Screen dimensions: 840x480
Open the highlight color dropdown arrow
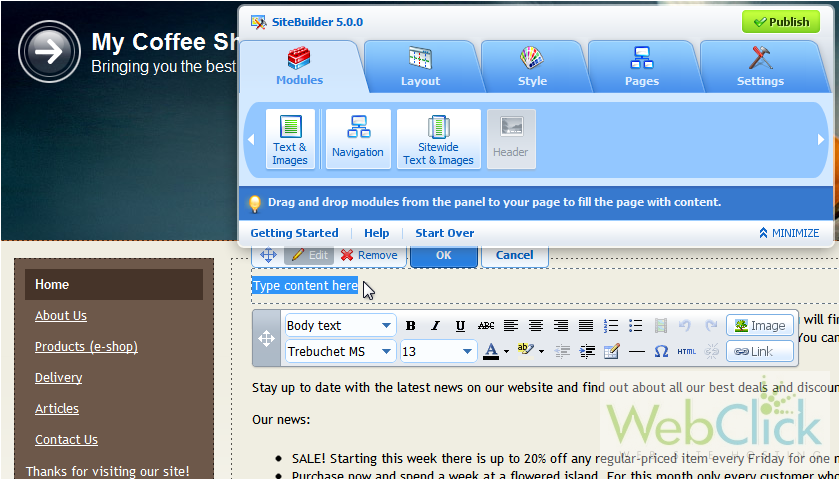pos(542,352)
